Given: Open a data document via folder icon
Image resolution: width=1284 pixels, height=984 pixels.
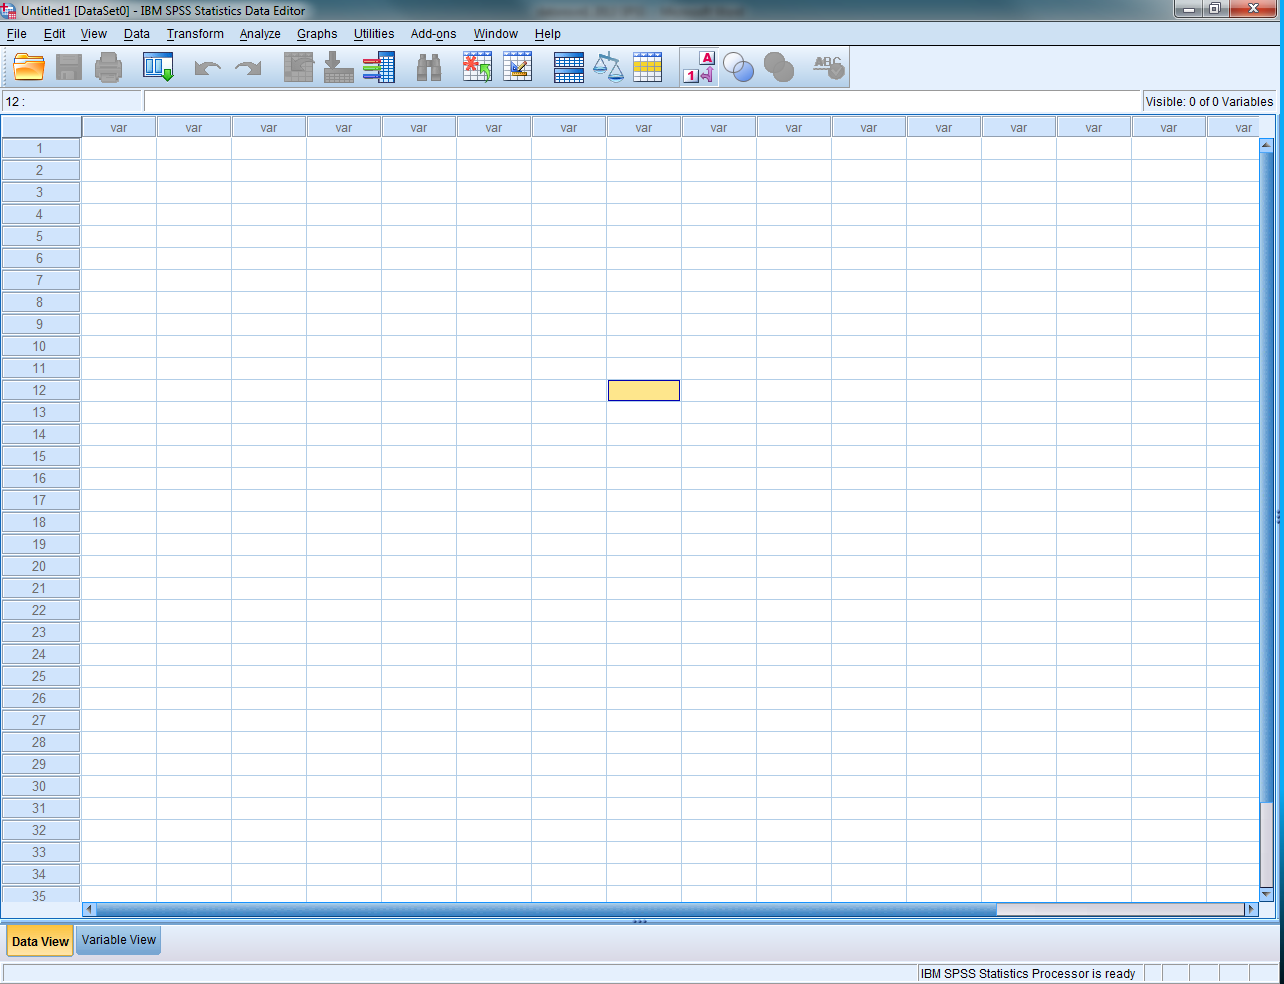Looking at the screenshot, I should (29, 68).
